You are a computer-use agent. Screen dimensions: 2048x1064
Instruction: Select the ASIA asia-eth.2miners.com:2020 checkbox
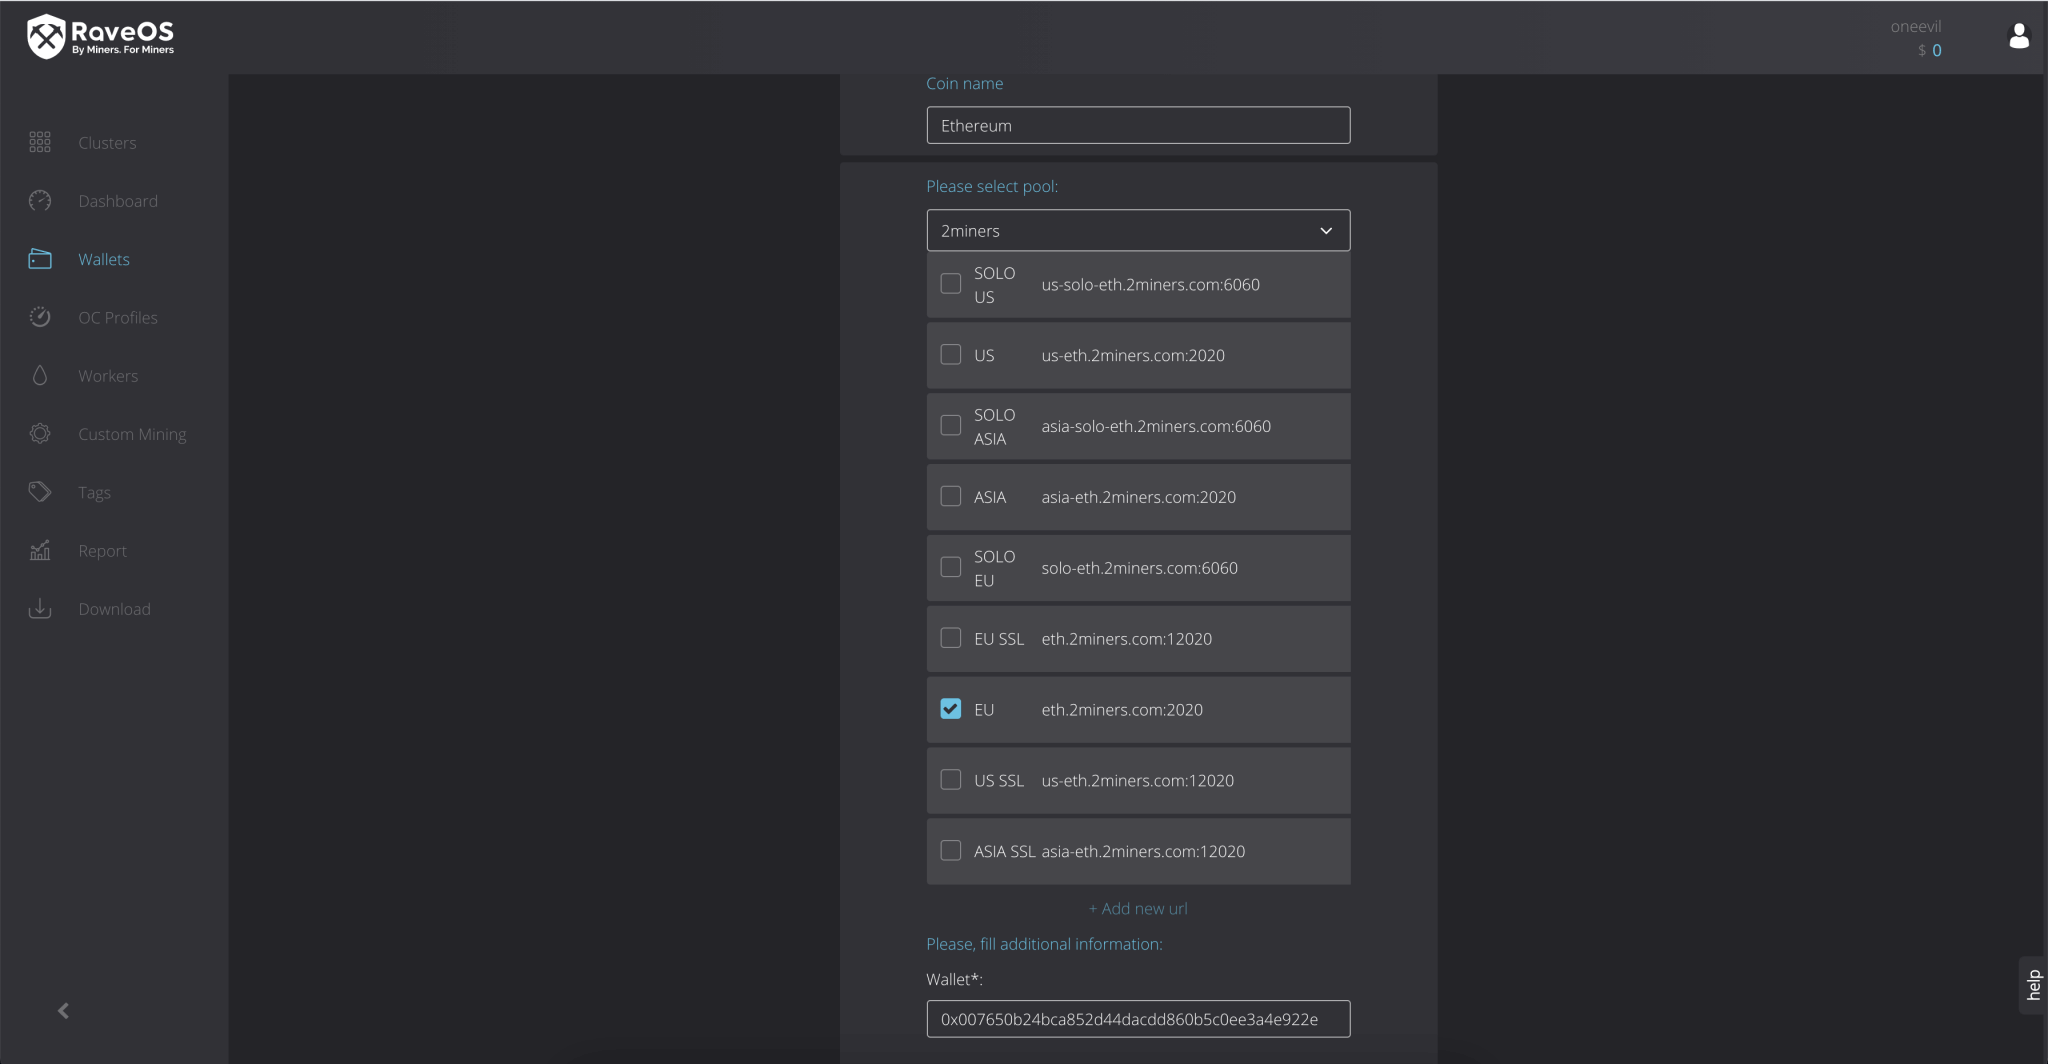(x=951, y=497)
